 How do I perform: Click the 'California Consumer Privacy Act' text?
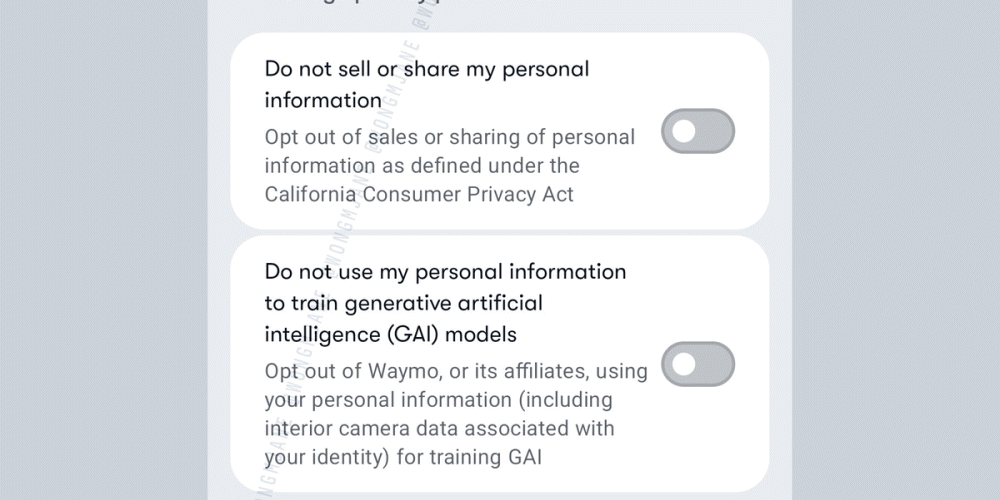click(x=419, y=194)
